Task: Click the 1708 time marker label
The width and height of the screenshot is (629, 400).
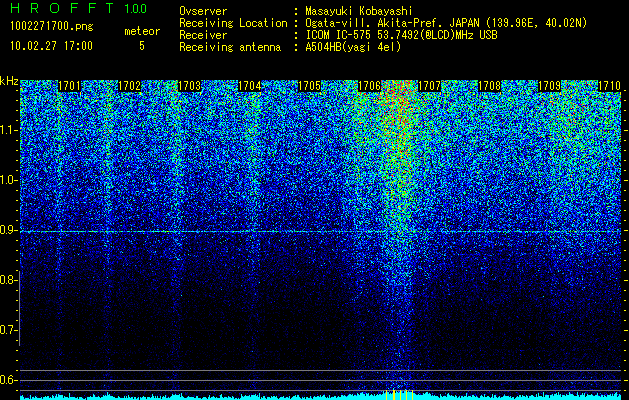Action: (x=489, y=86)
